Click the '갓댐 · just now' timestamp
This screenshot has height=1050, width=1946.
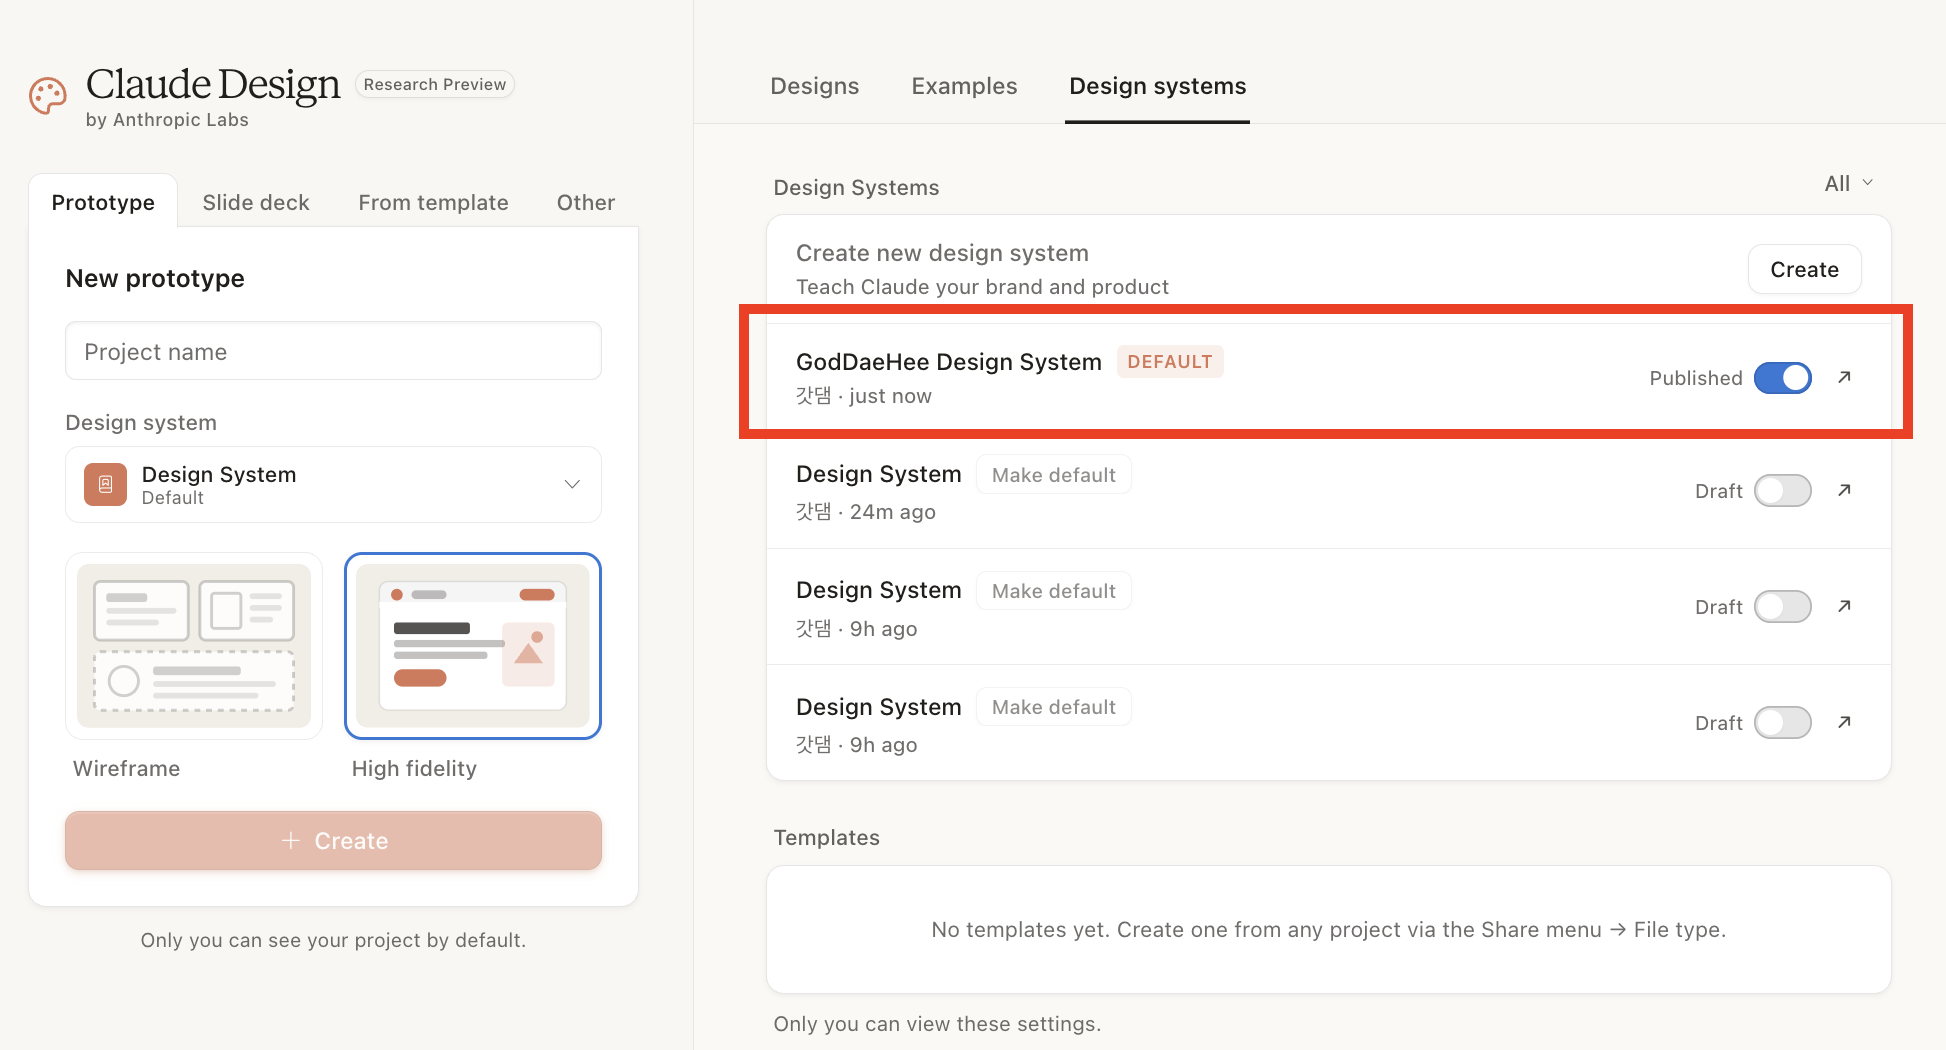[x=864, y=396]
